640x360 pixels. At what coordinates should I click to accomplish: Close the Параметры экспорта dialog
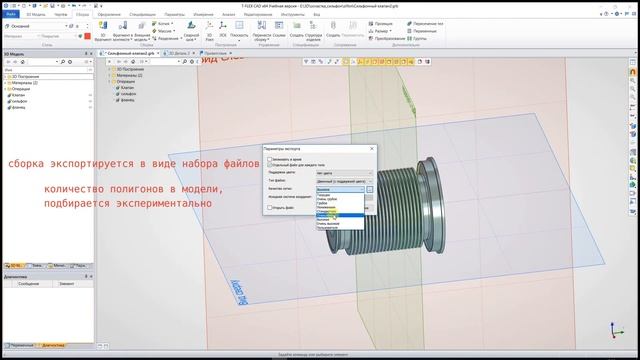click(x=371, y=149)
